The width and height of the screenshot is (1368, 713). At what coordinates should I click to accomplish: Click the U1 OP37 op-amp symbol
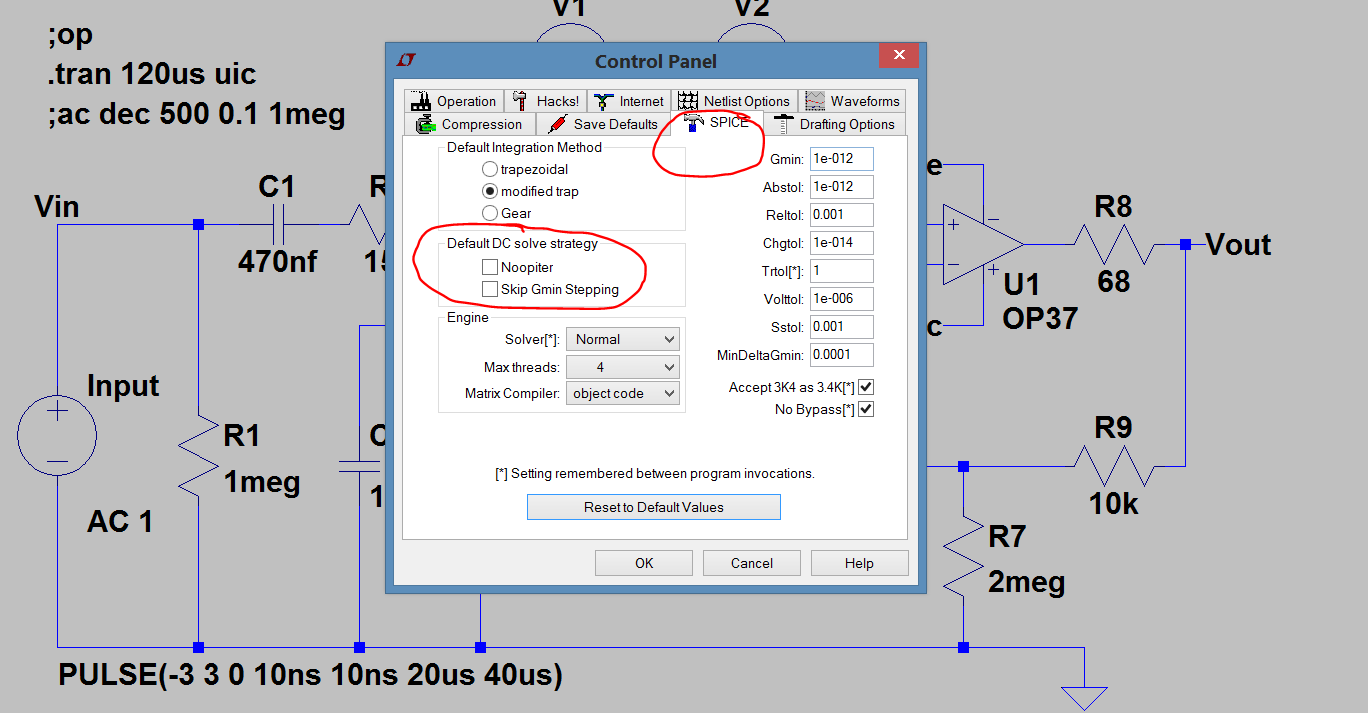(983, 244)
